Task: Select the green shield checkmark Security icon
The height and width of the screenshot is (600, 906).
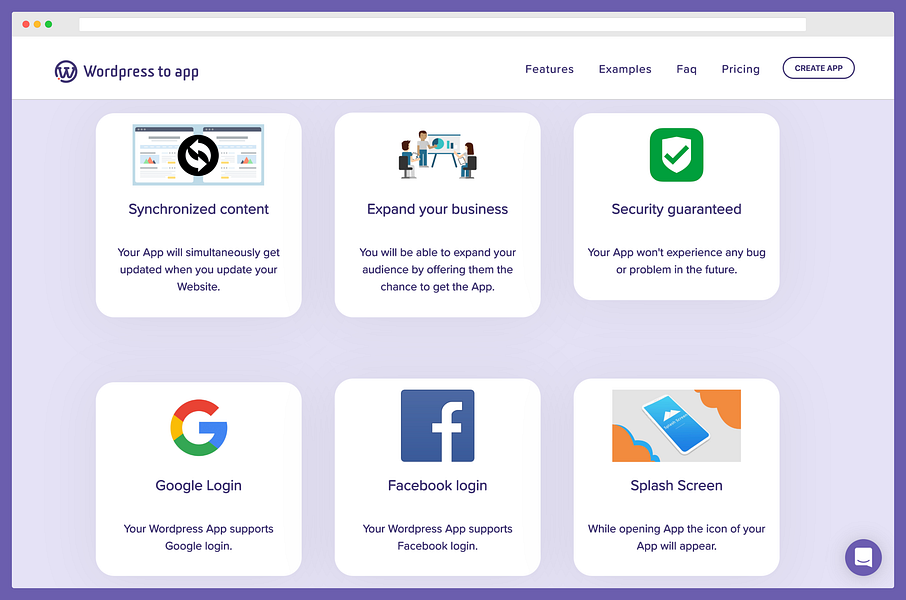Action: coord(676,155)
